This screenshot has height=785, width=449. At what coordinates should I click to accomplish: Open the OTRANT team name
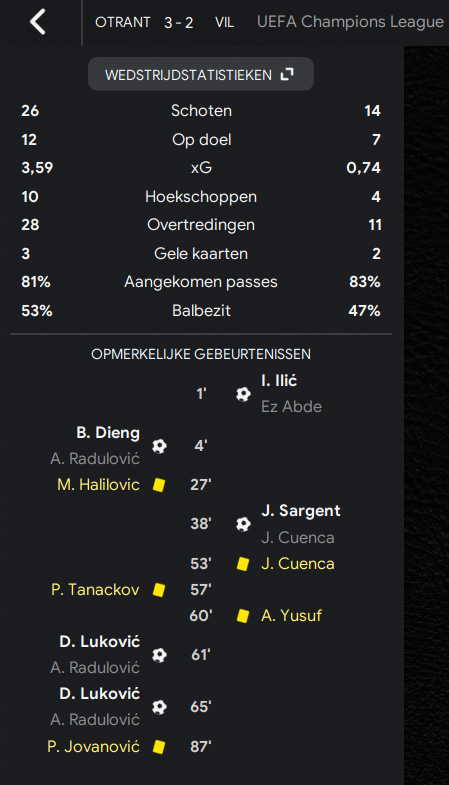coord(123,23)
